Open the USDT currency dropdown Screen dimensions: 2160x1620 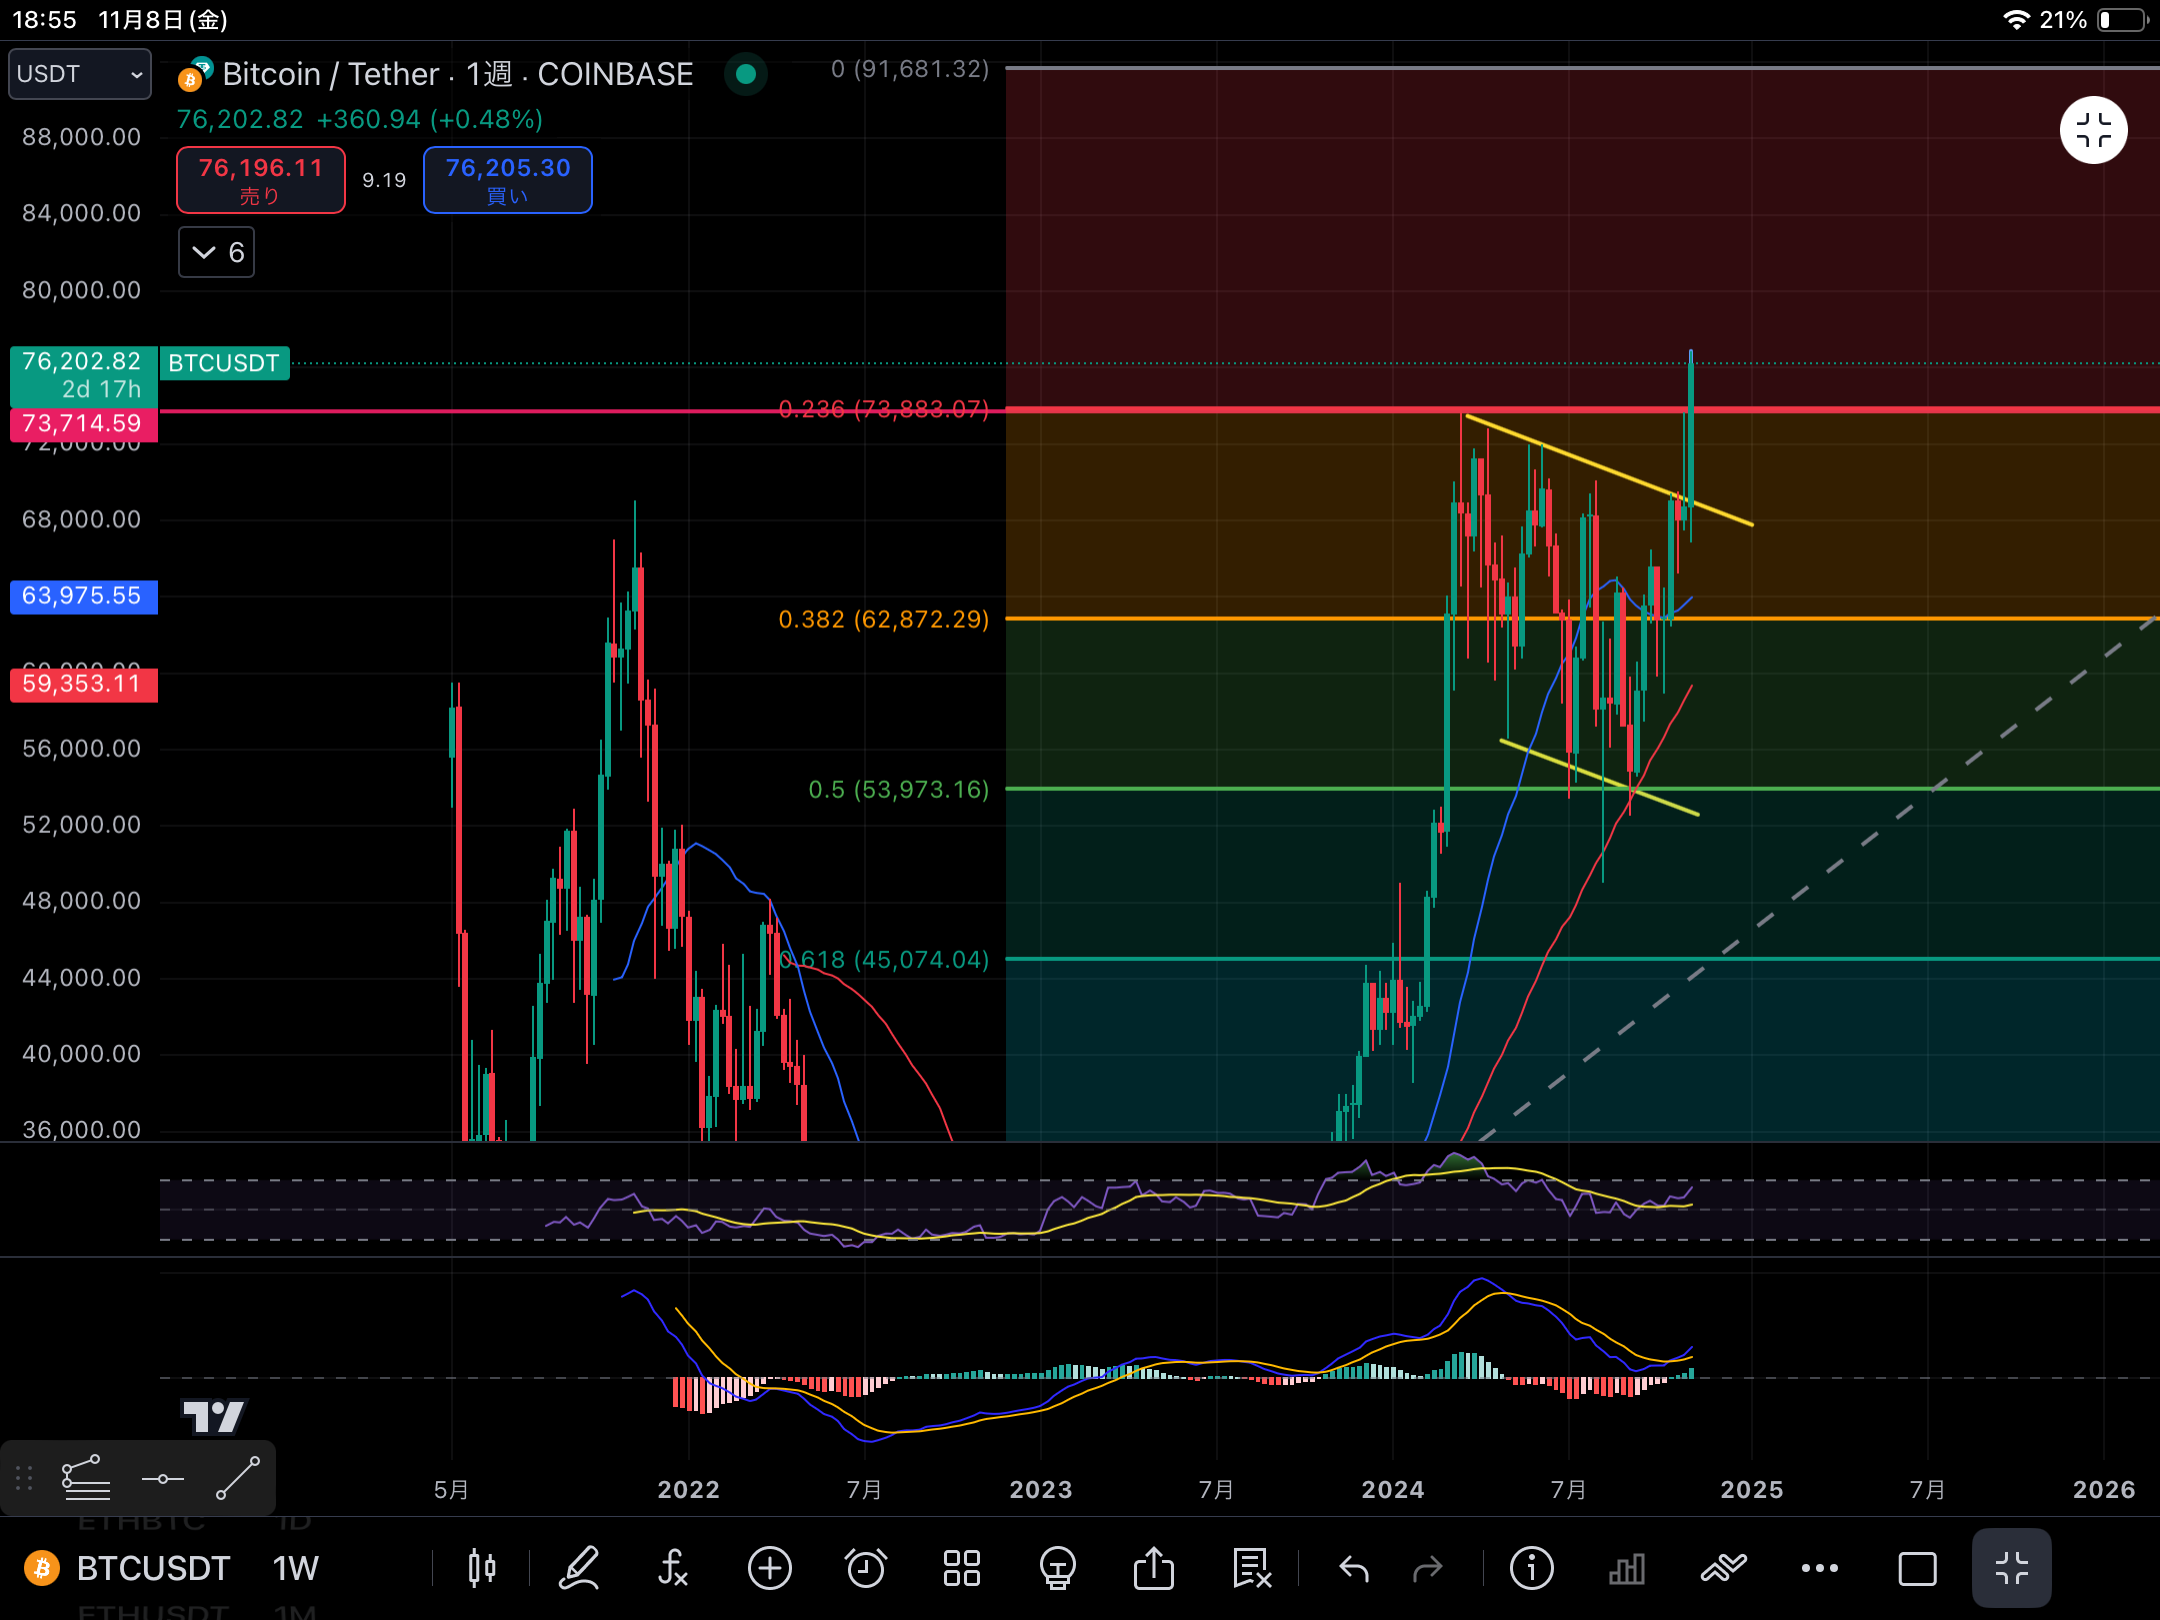[80, 74]
